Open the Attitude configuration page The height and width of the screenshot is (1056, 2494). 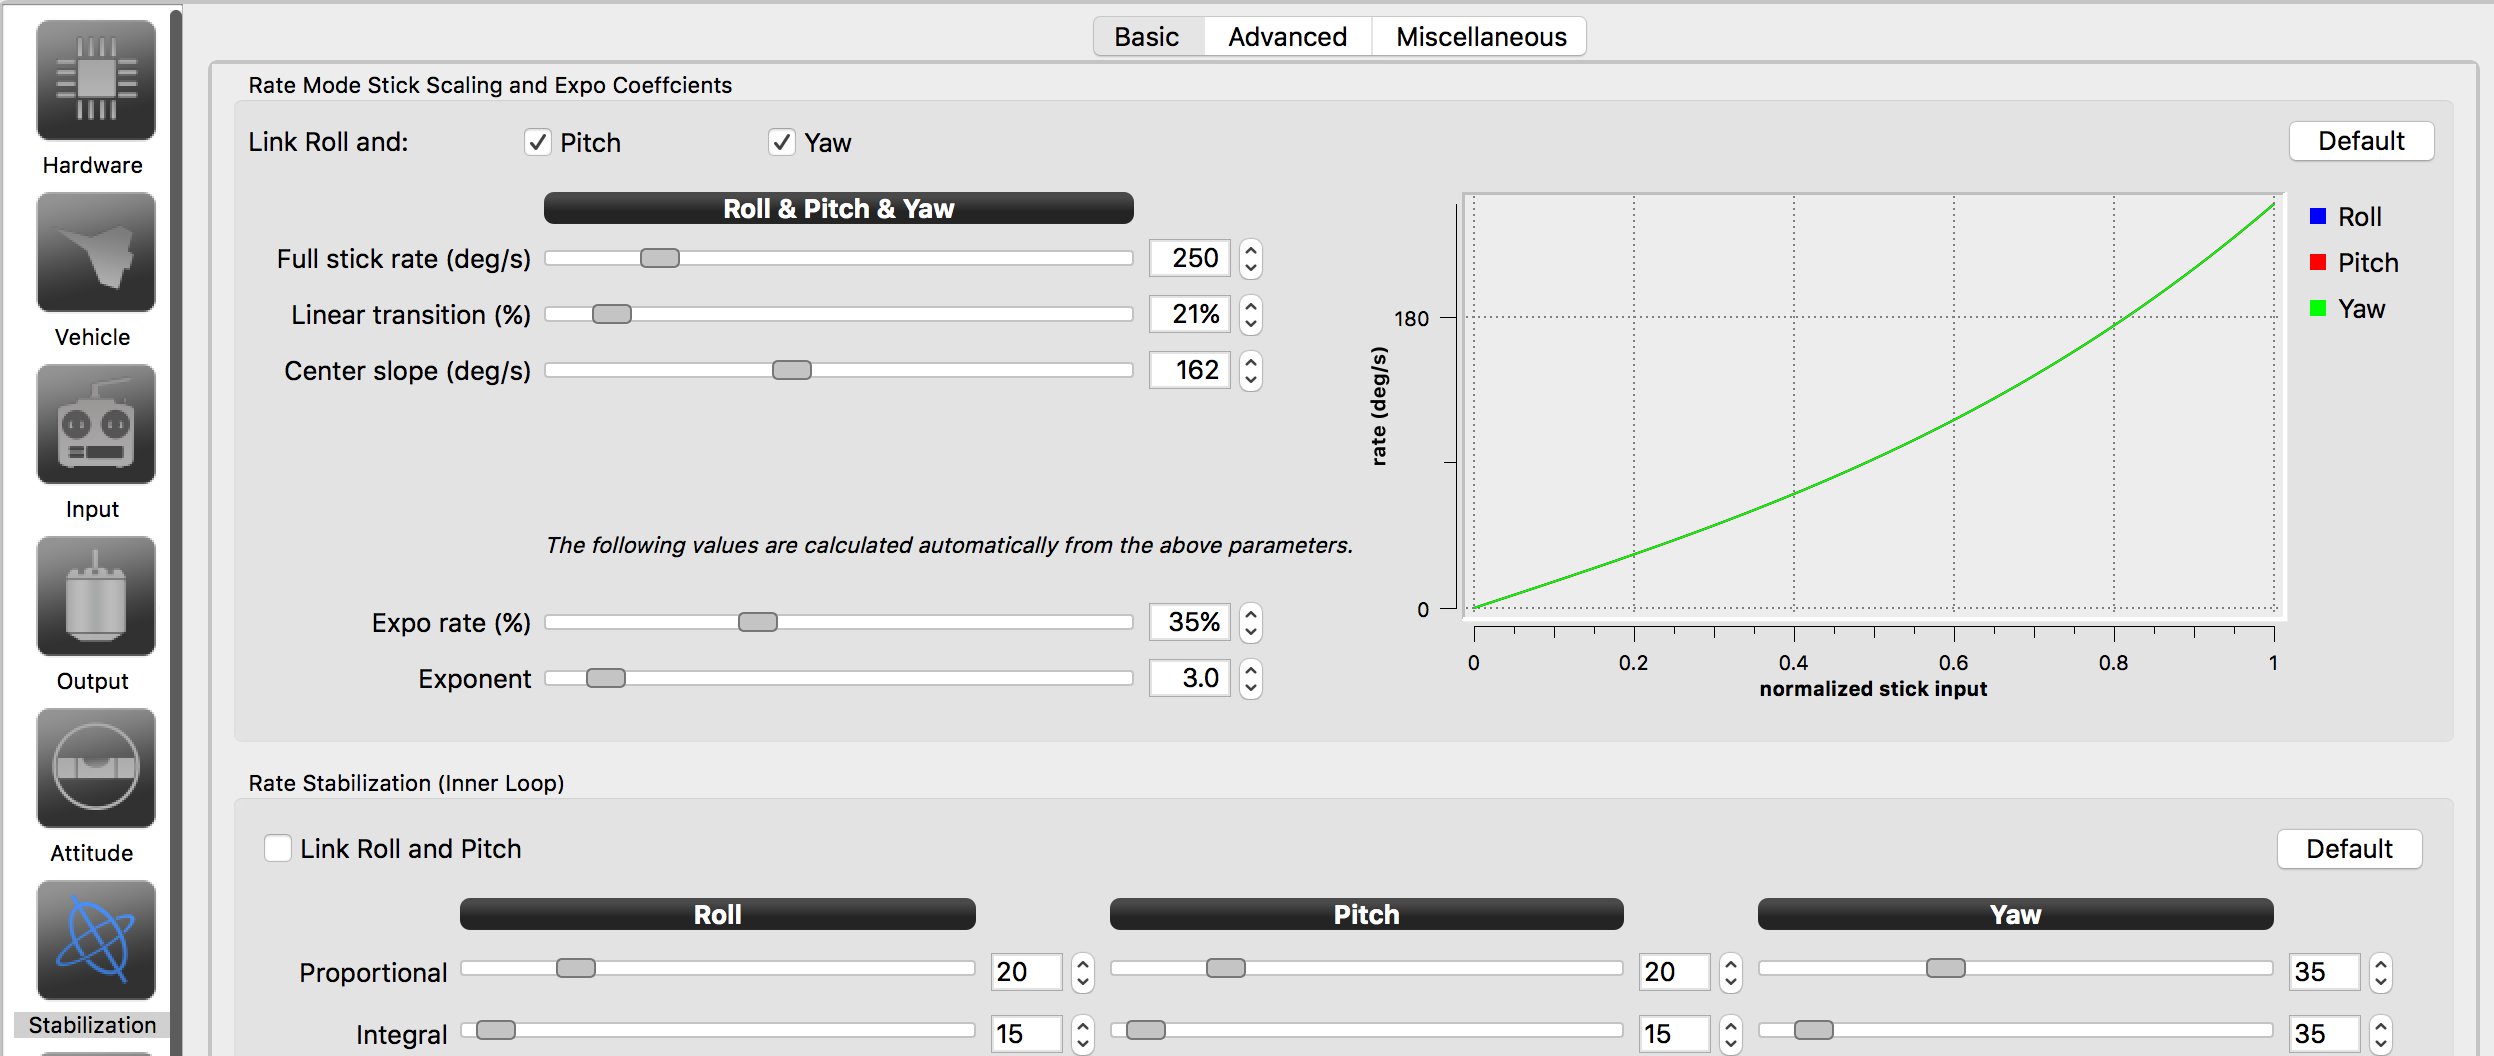point(95,768)
